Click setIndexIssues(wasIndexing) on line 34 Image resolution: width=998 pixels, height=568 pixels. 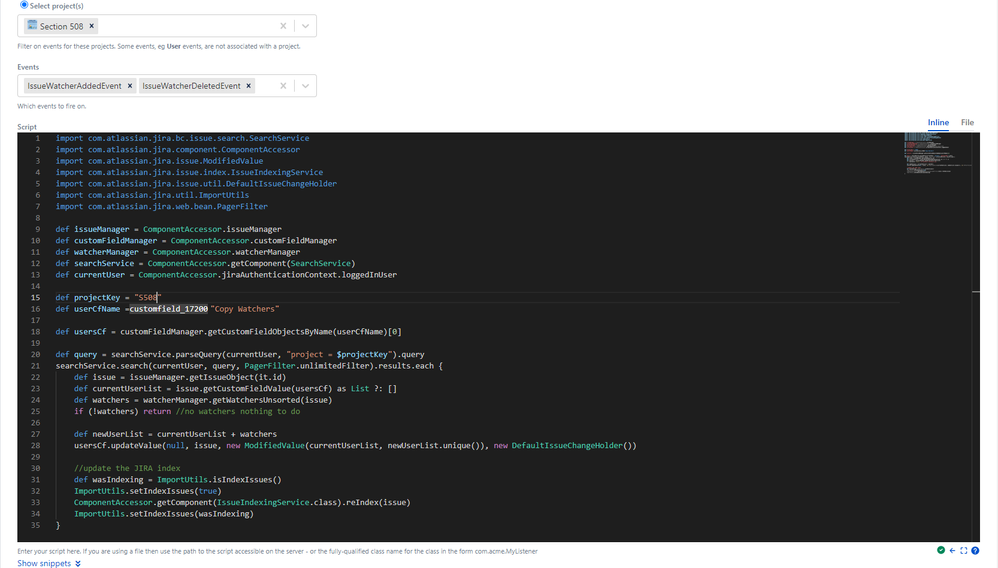(189, 514)
